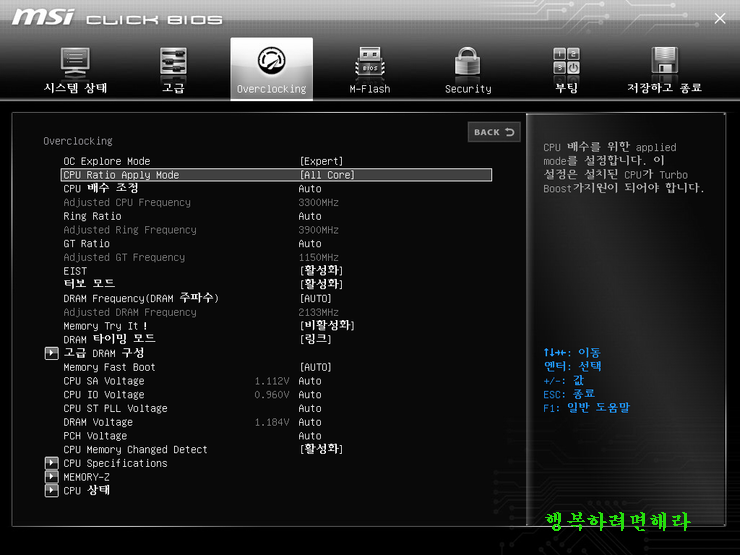Viewport: 740px width, 555px height.
Task: Click the CPU SA Voltage label
Action: [x=104, y=381]
